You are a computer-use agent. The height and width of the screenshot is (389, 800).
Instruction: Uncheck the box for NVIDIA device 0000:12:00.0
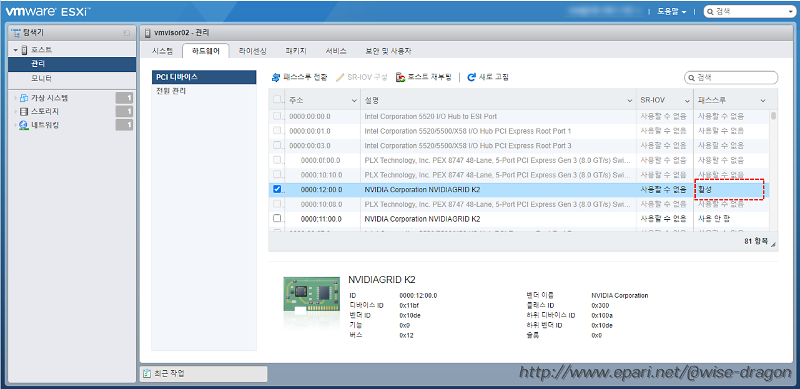(277, 189)
